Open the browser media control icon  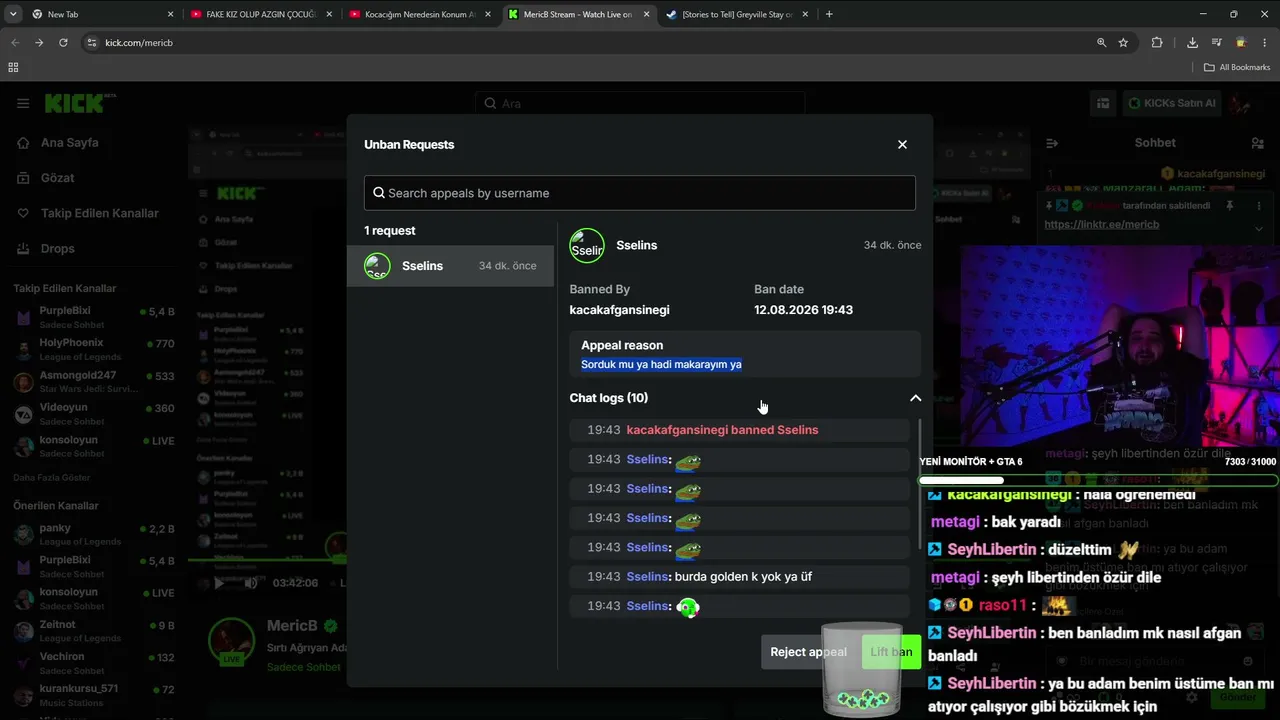point(1216,43)
